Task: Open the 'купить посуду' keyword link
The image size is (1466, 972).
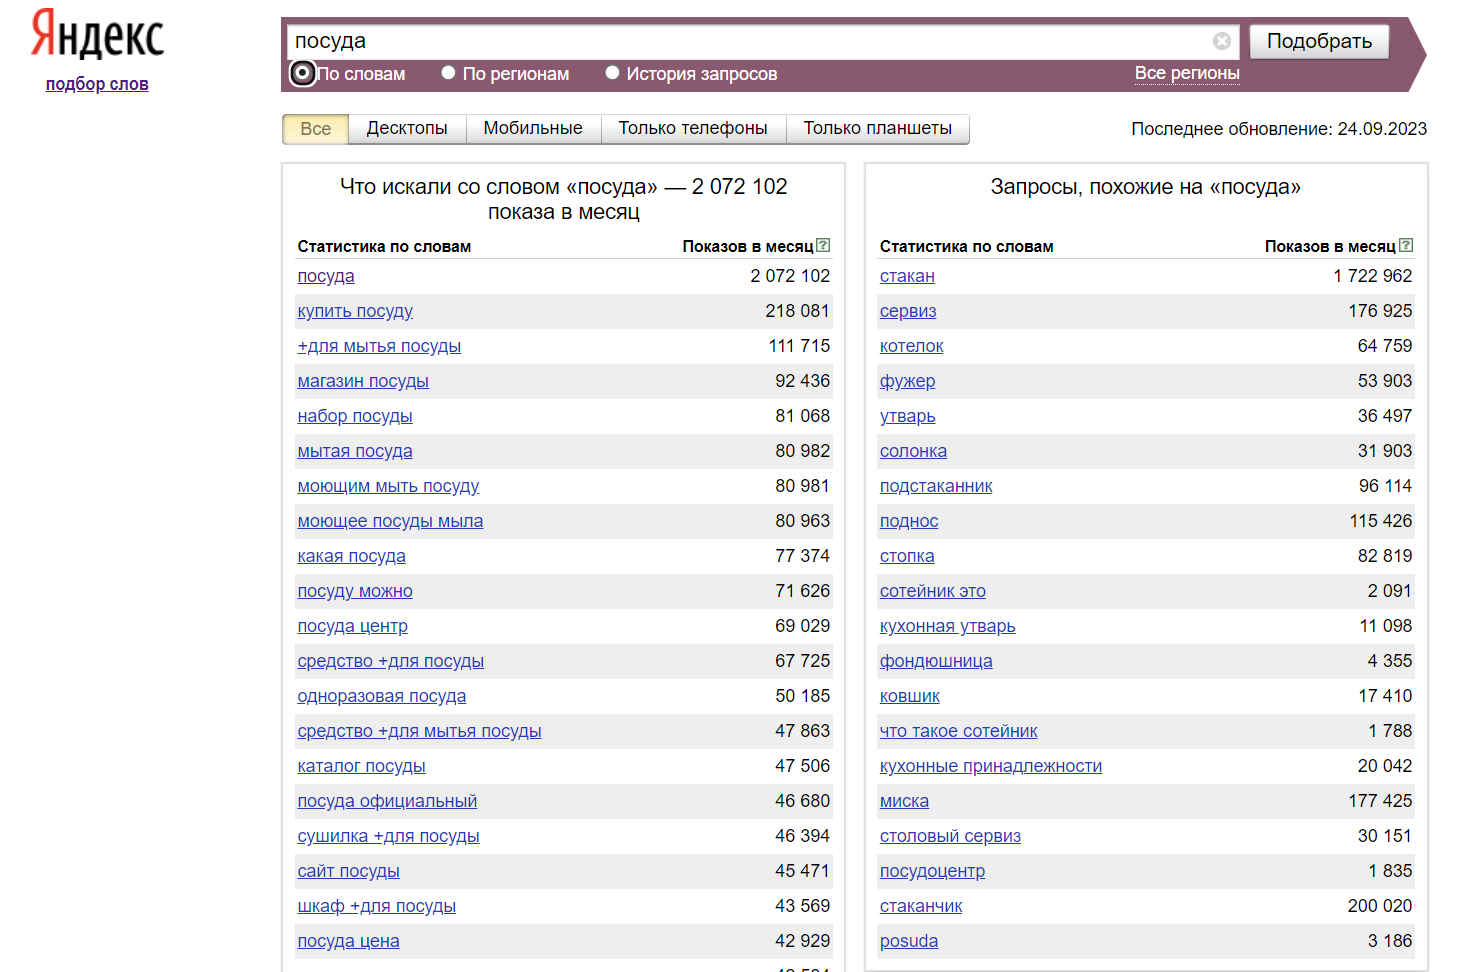Action: pyautogui.click(x=355, y=311)
